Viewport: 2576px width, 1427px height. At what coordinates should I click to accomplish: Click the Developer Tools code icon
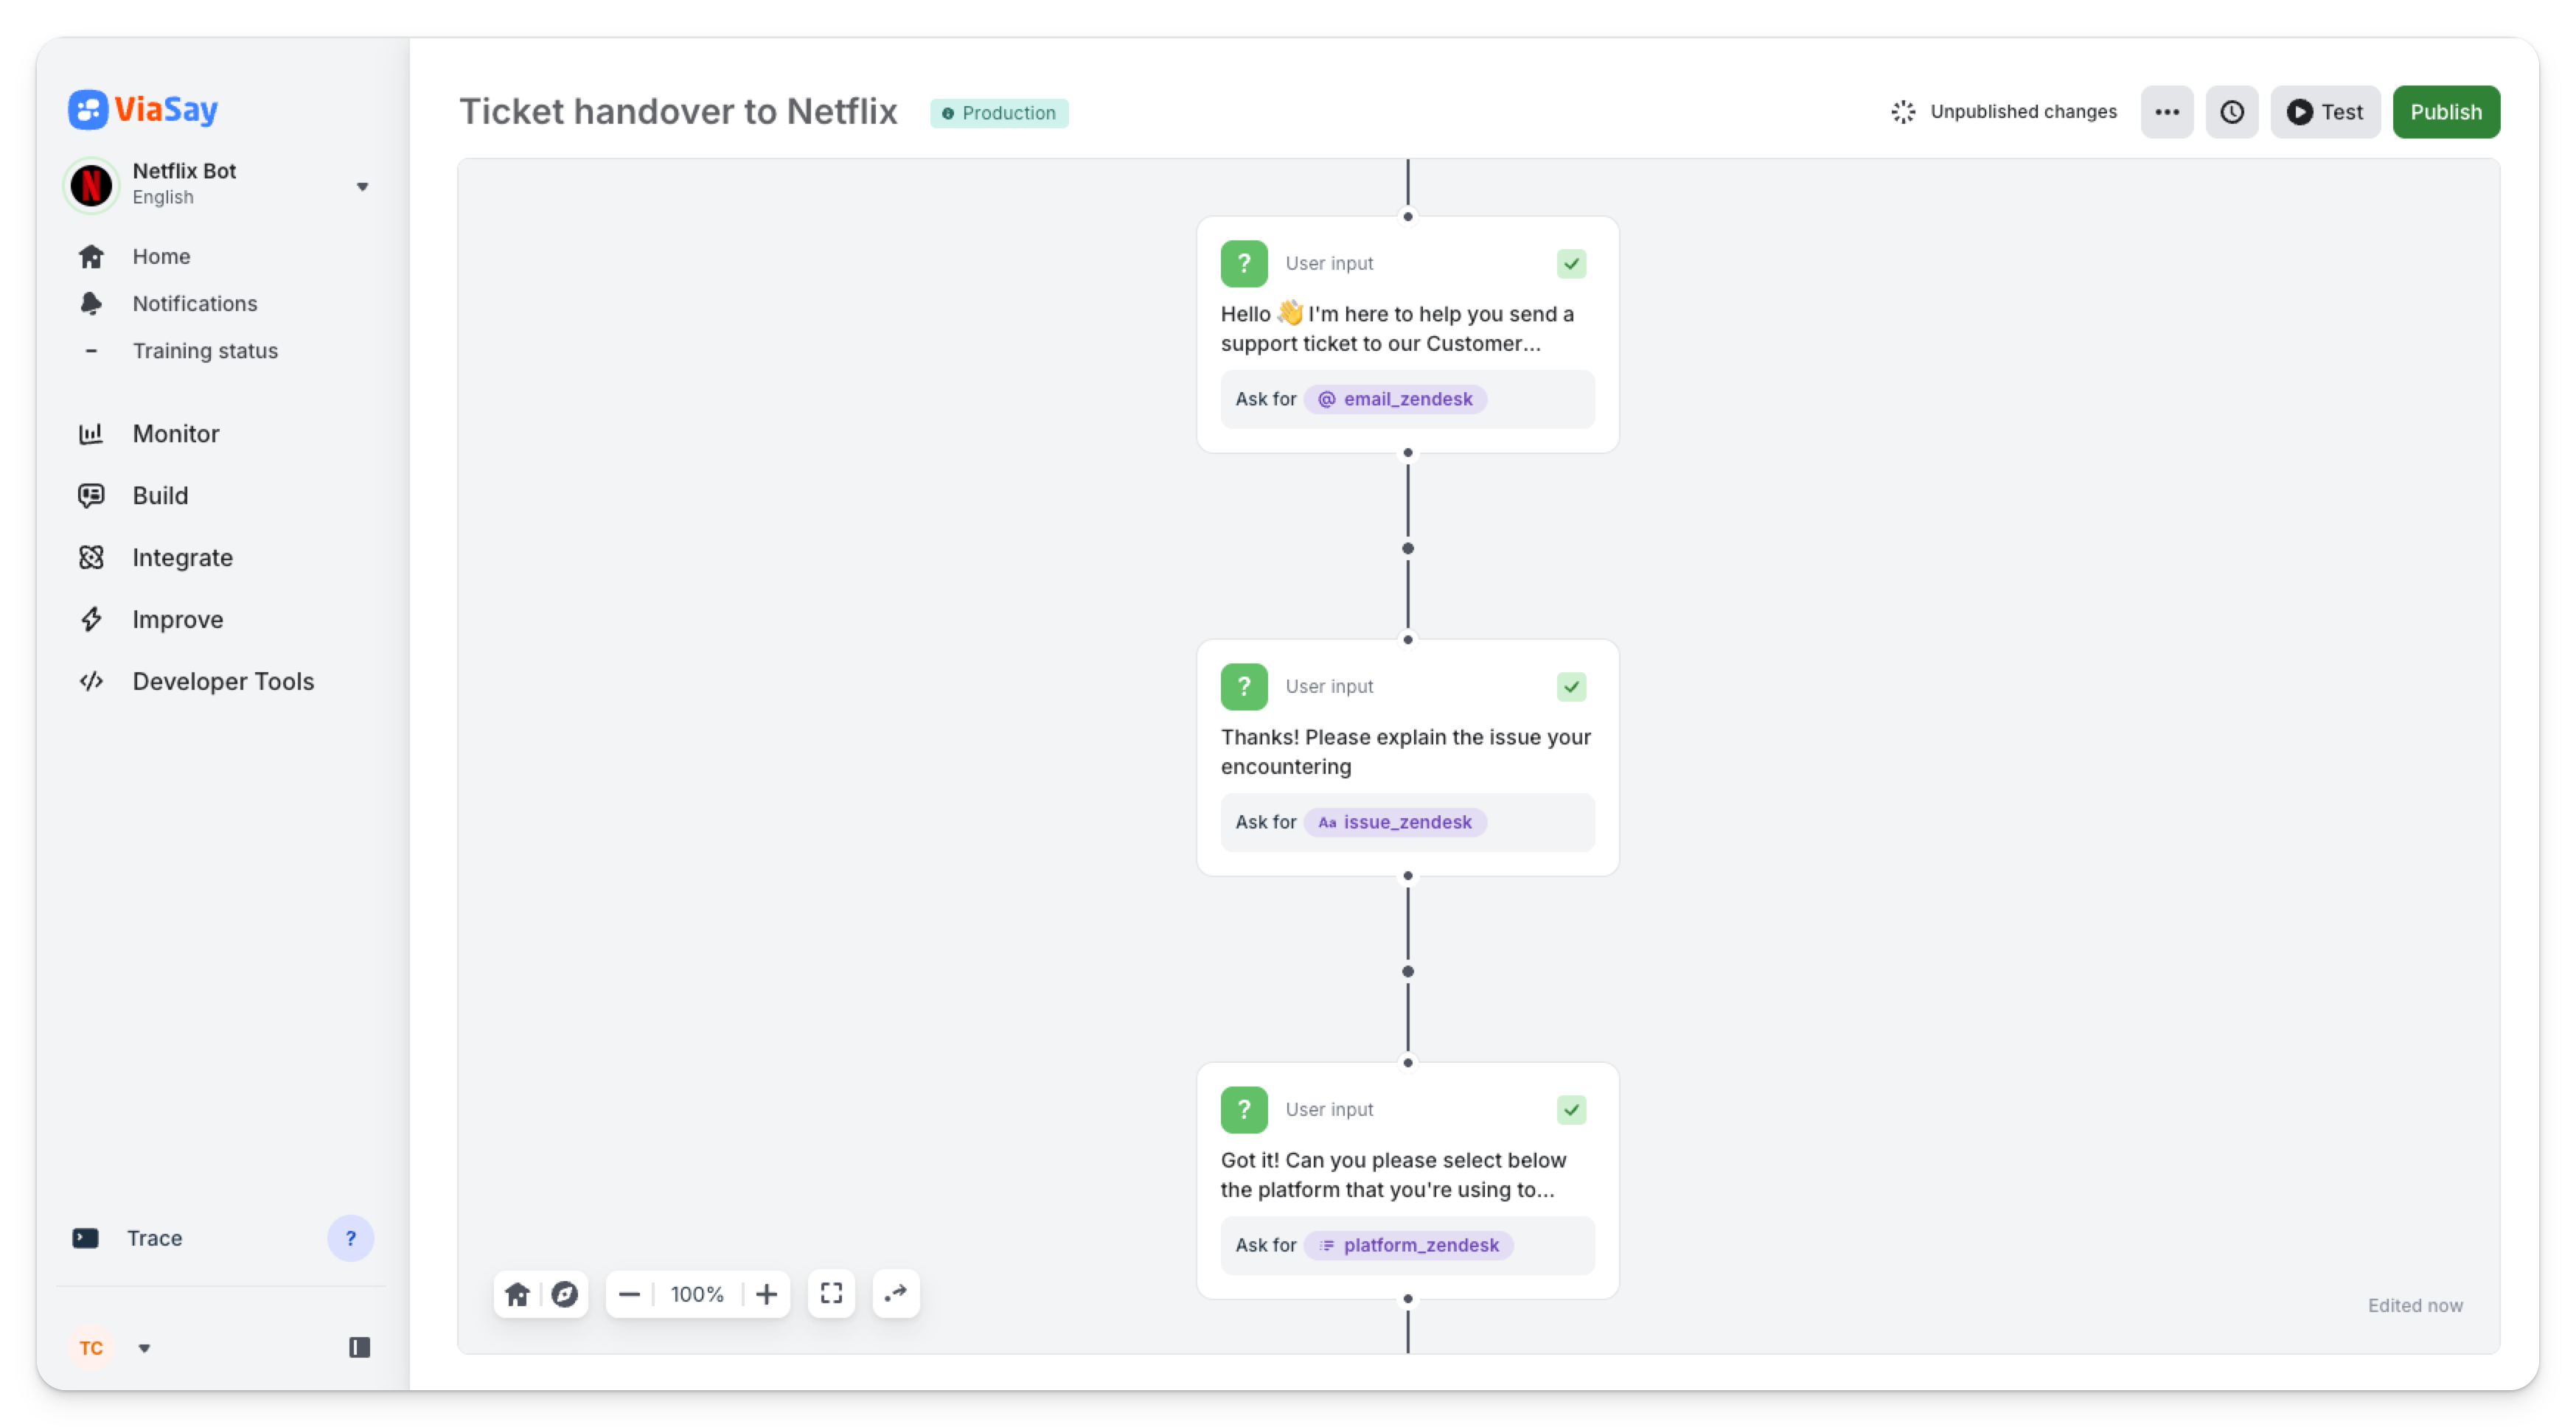pyautogui.click(x=91, y=681)
